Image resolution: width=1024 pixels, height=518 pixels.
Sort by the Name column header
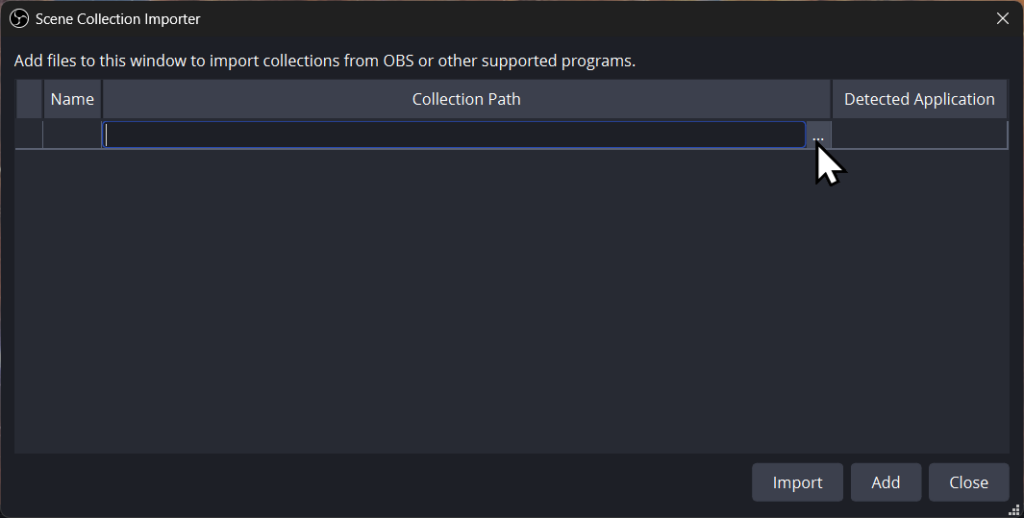tap(72, 99)
